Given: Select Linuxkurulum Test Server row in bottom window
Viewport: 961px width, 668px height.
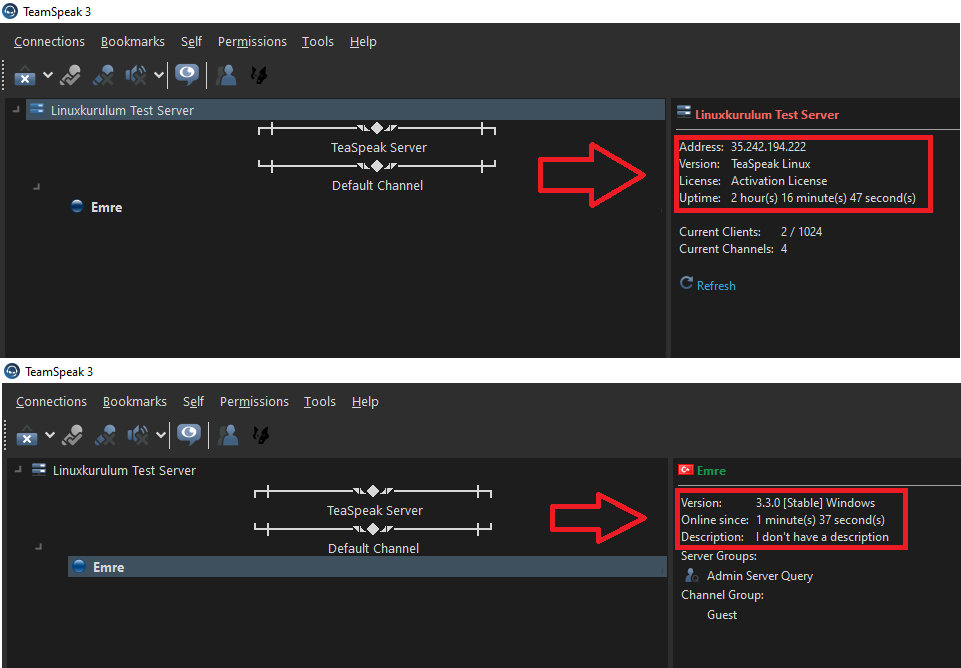Looking at the screenshot, I should (124, 471).
